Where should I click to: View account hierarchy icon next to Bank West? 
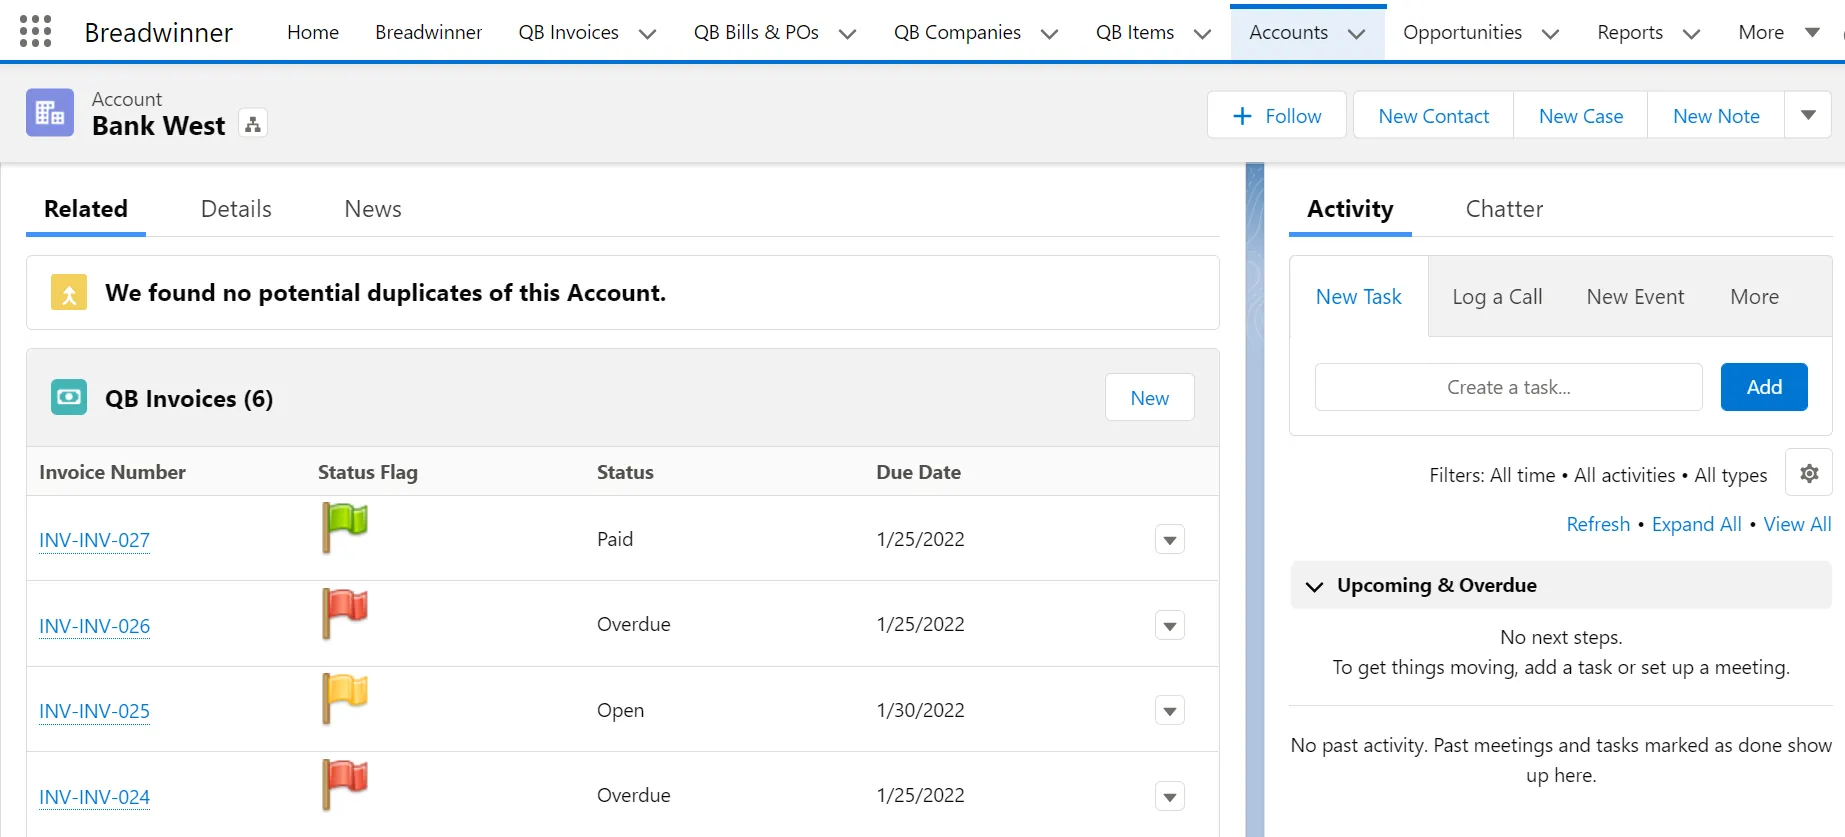[253, 125]
